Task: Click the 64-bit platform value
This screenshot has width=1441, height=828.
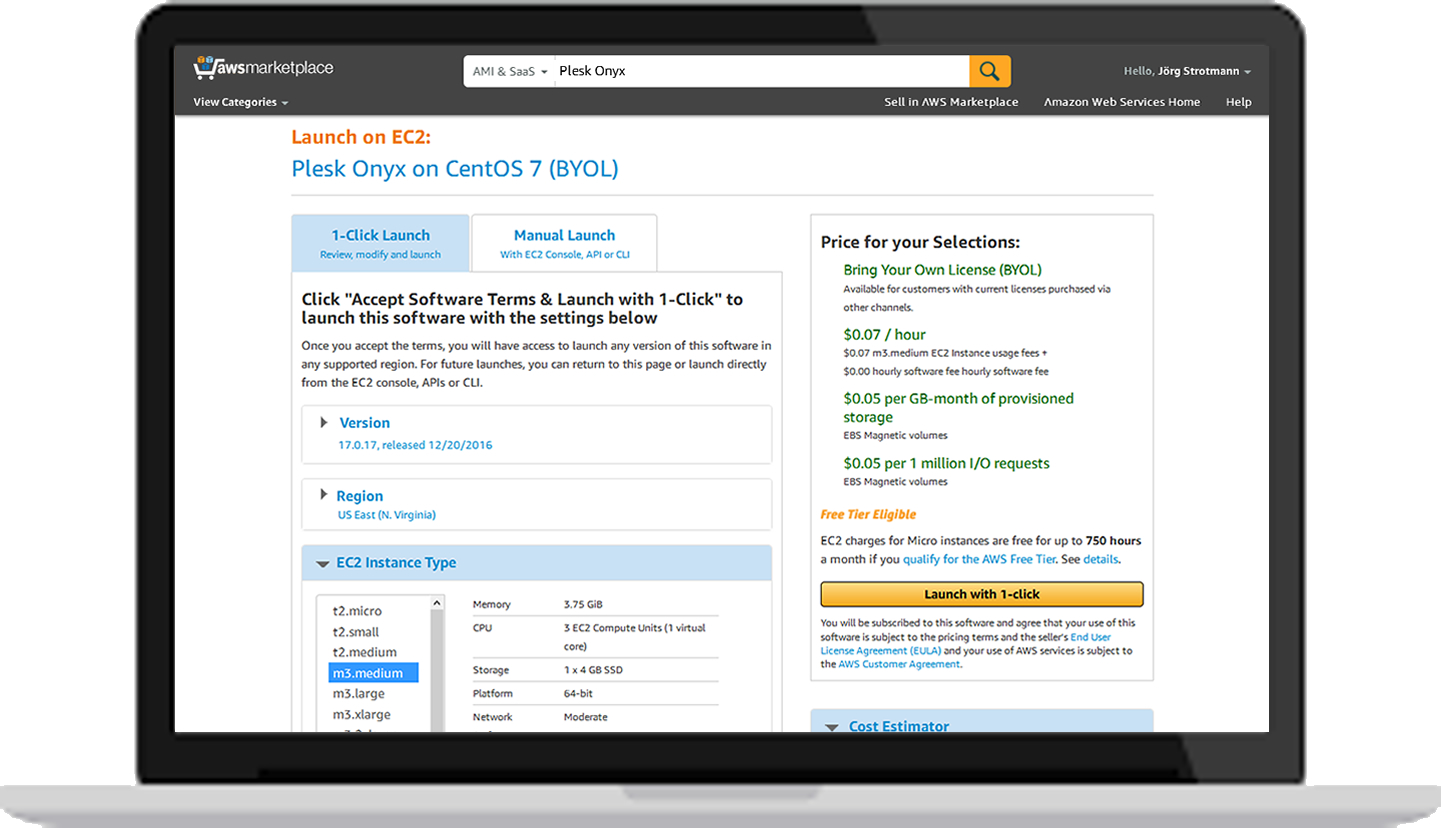Action: click(x=580, y=694)
